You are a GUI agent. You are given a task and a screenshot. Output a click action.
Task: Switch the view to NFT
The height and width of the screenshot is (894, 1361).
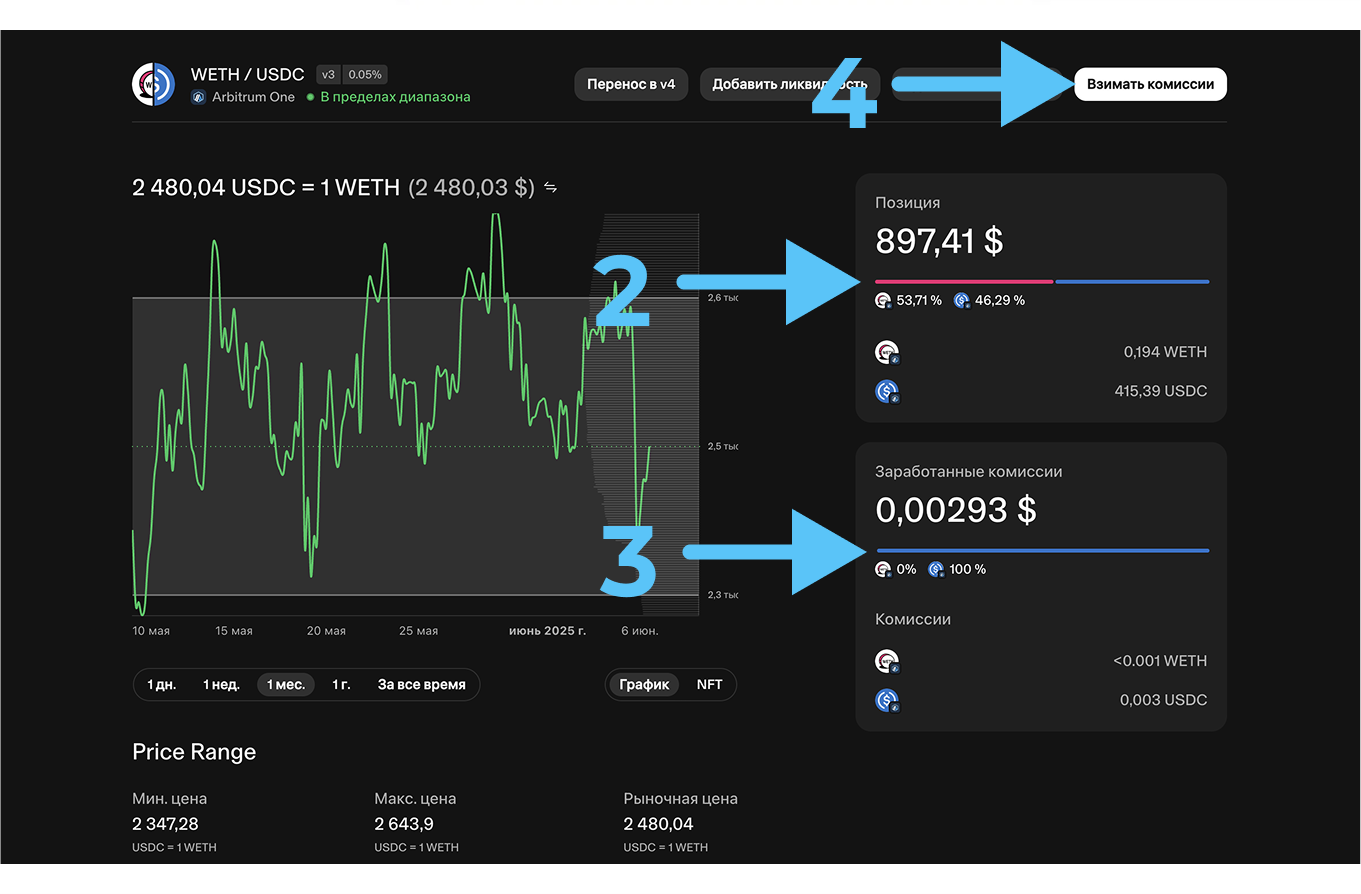click(709, 685)
